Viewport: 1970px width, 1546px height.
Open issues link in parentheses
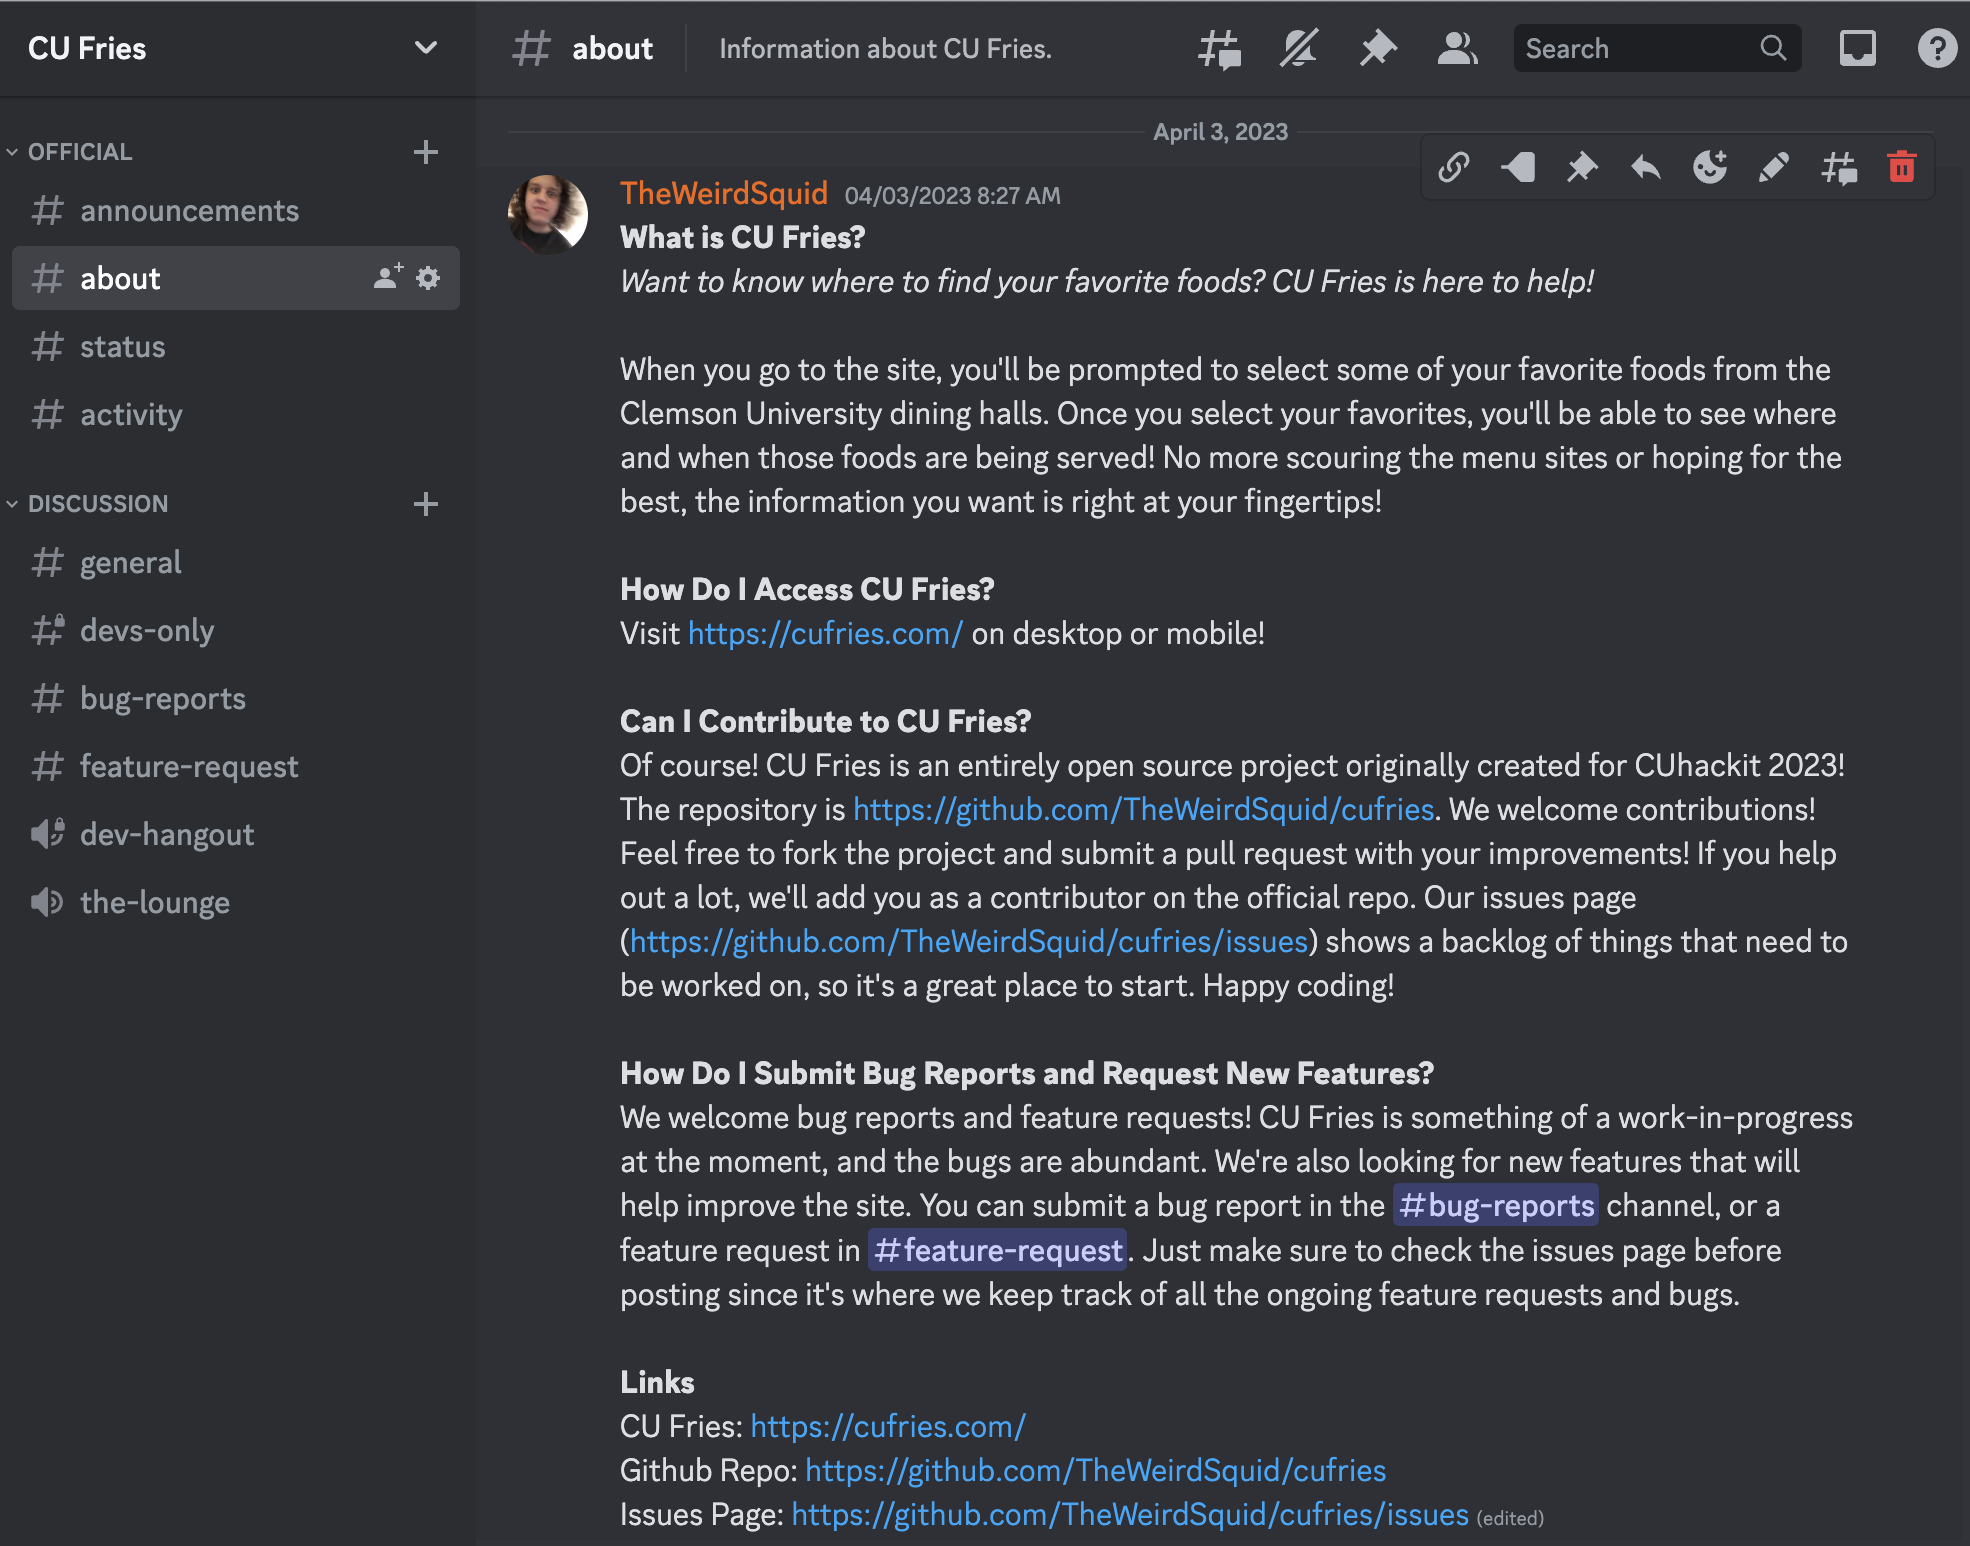(969, 941)
